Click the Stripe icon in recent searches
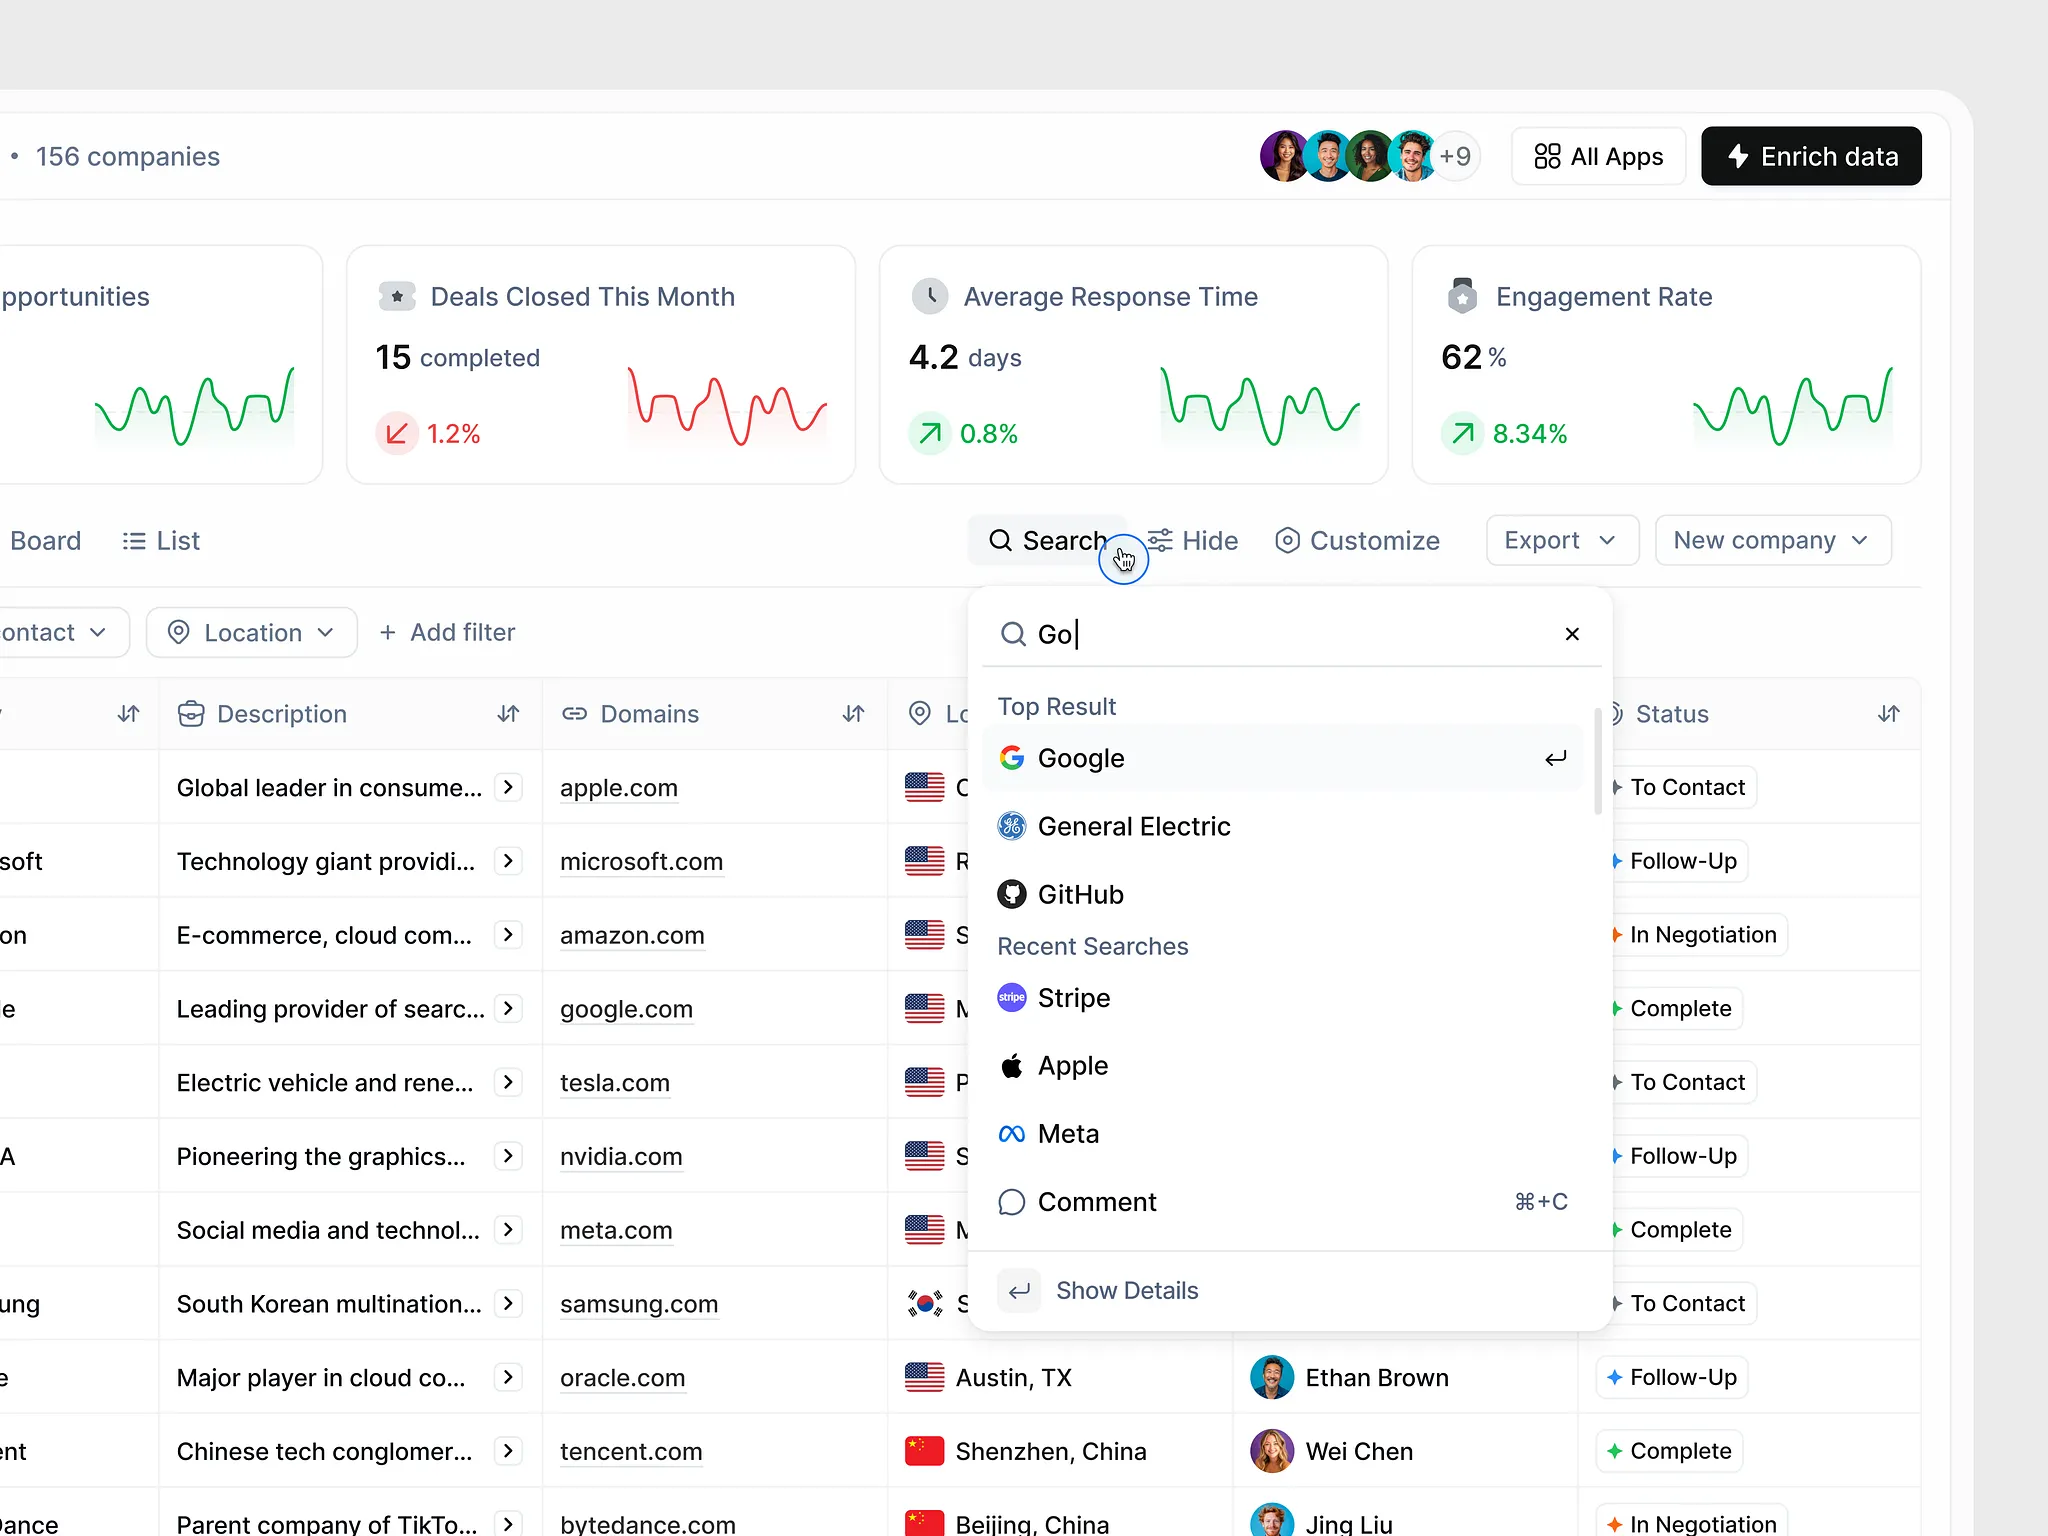 [x=1011, y=997]
